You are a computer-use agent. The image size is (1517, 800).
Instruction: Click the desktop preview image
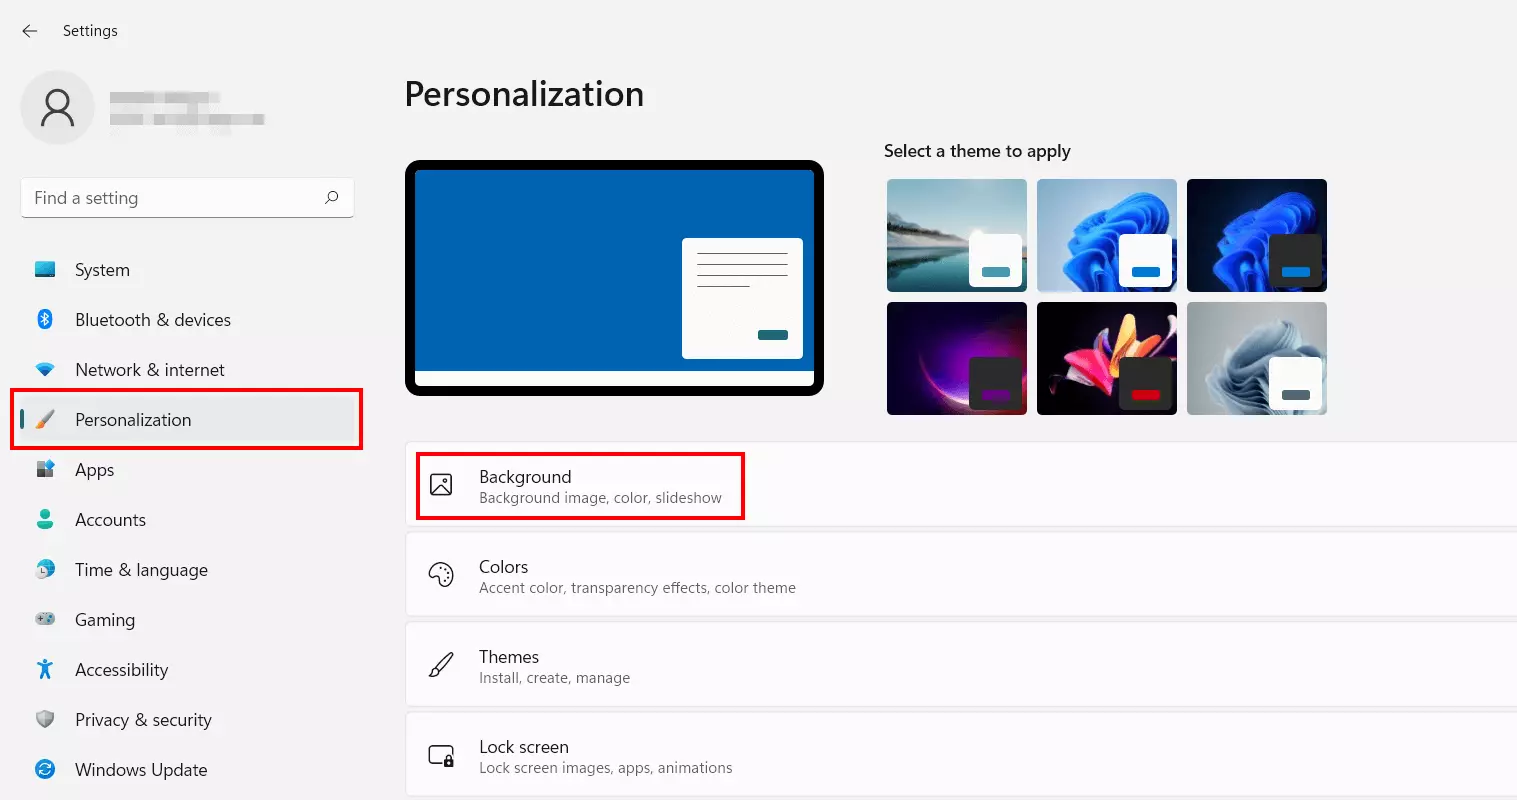click(x=614, y=278)
